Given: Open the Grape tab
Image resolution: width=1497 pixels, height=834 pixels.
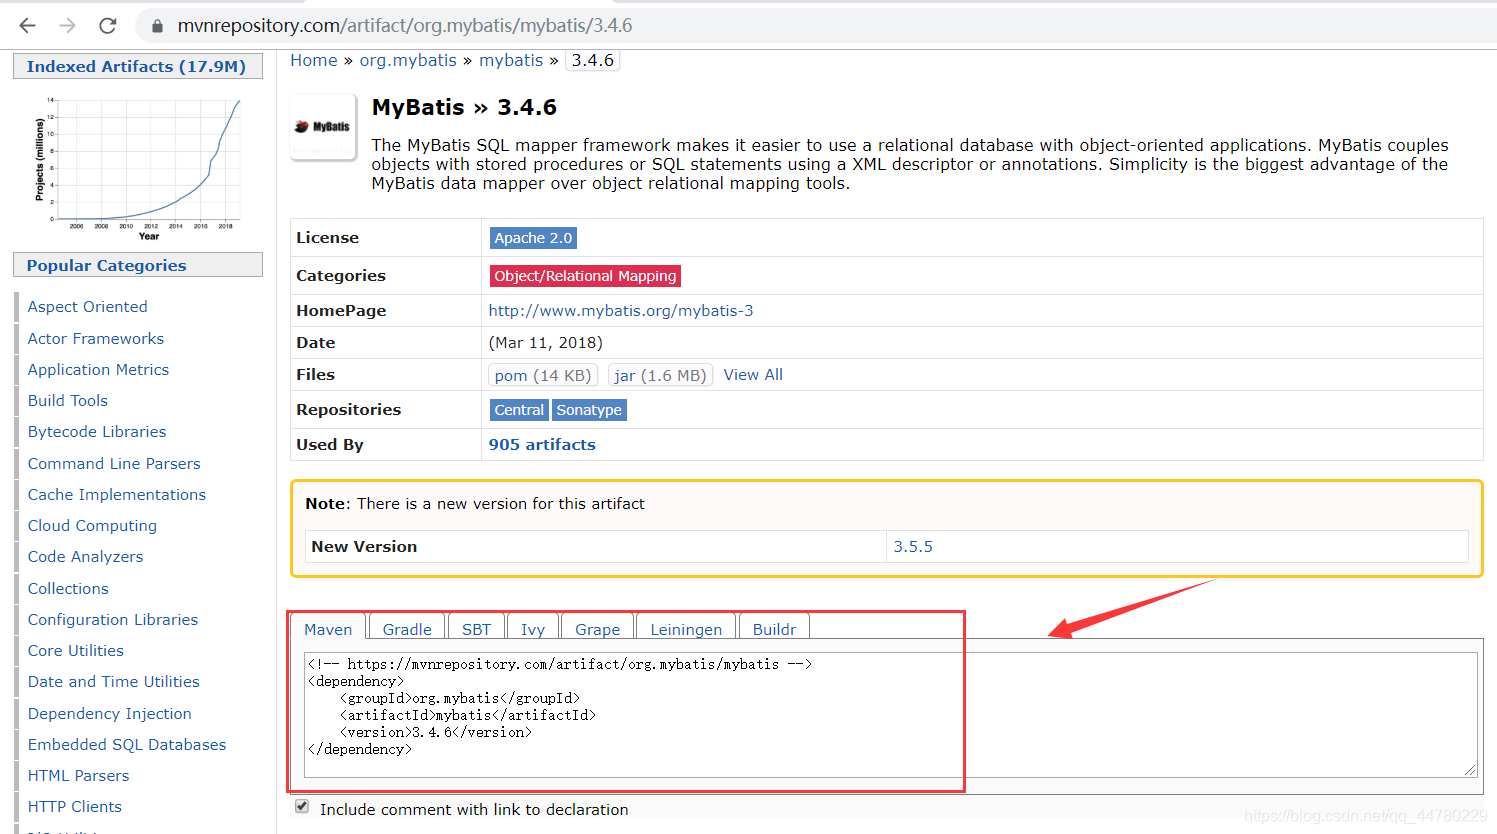Looking at the screenshot, I should [x=598, y=629].
